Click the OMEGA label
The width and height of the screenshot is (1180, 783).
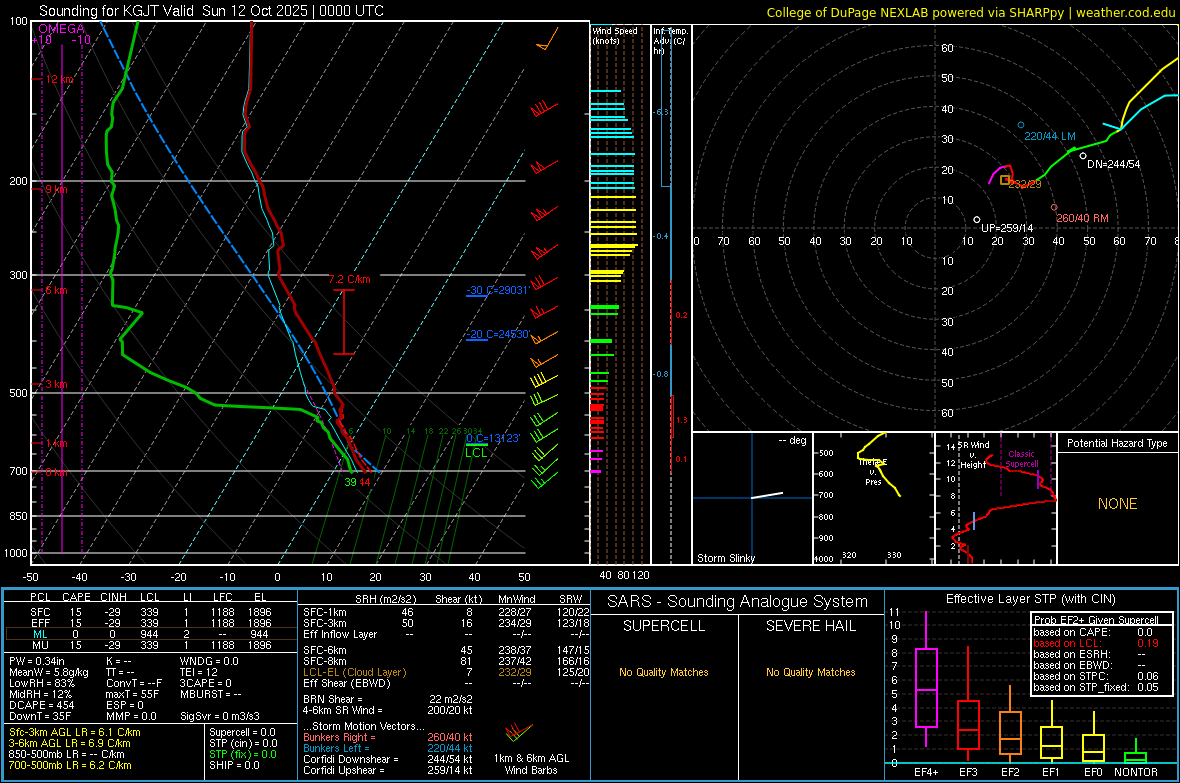click(x=62, y=29)
